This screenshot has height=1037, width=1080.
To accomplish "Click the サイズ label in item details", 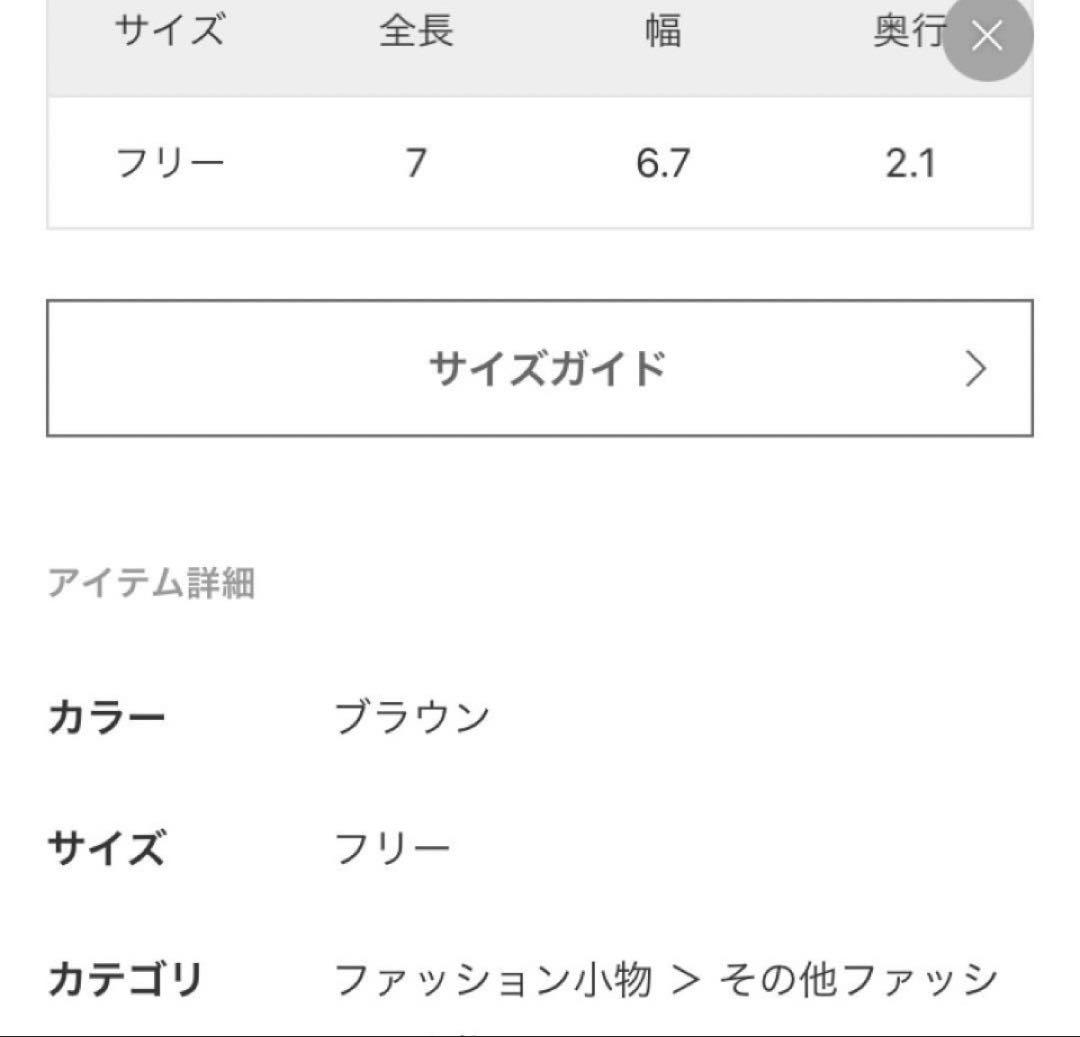I will [x=107, y=848].
